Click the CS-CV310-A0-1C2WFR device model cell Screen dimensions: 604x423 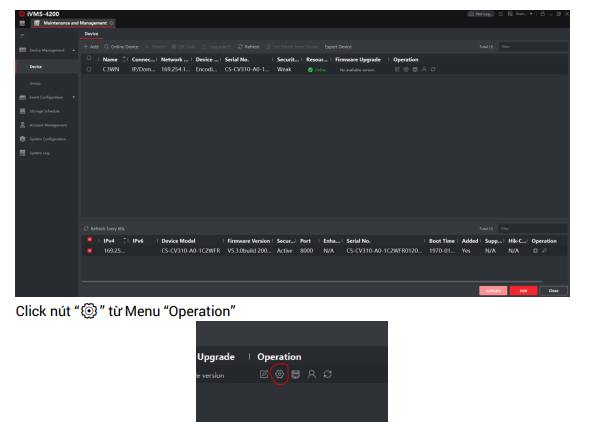pyautogui.click(x=191, y=251)
